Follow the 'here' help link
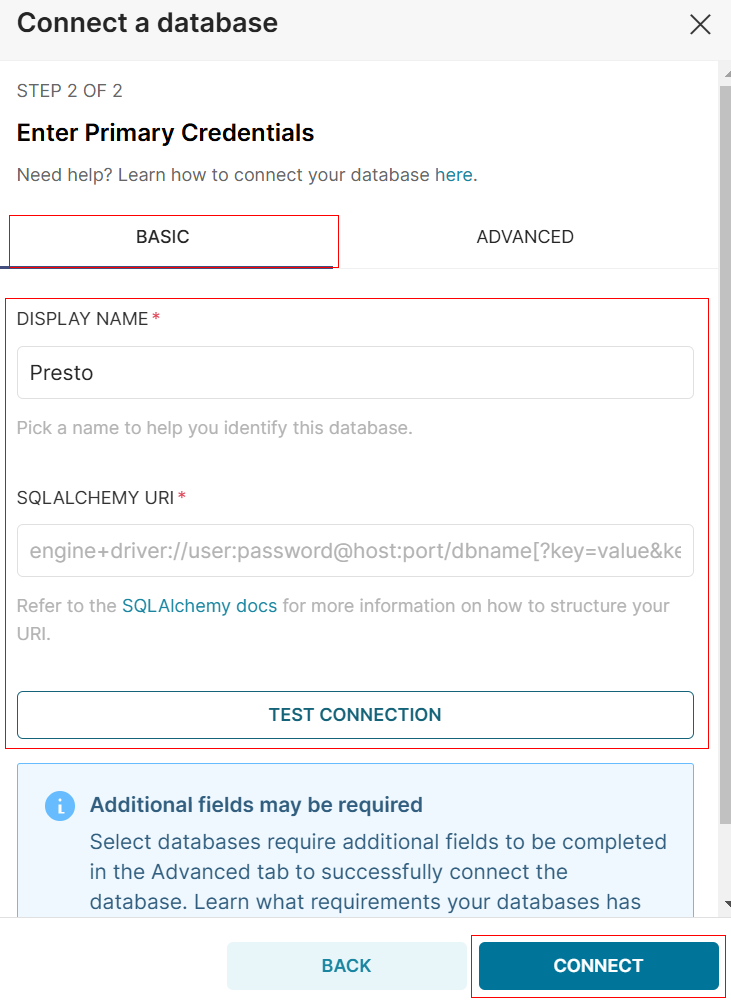The image size is (731, 1008). tap(453, 175)
